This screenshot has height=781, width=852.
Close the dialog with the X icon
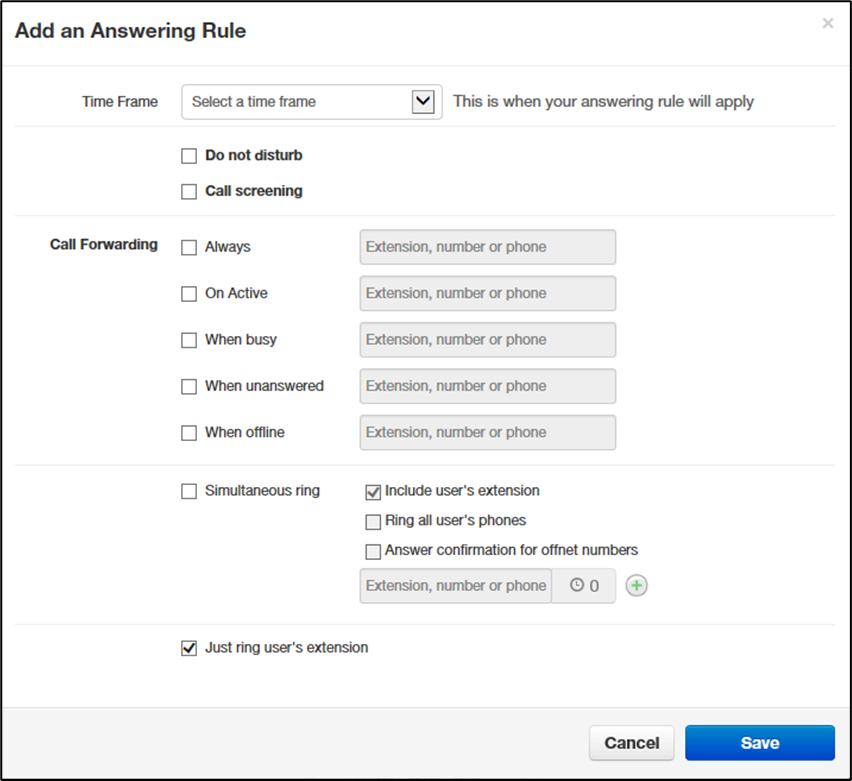tap(827, 23)
